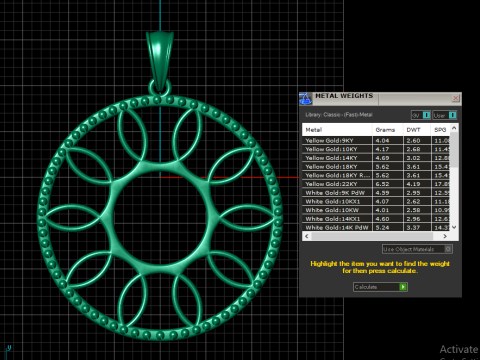This screenshot has width=480, height=360.
Task: Click DWT value 4.19
Action: click(x=413, y=184)
